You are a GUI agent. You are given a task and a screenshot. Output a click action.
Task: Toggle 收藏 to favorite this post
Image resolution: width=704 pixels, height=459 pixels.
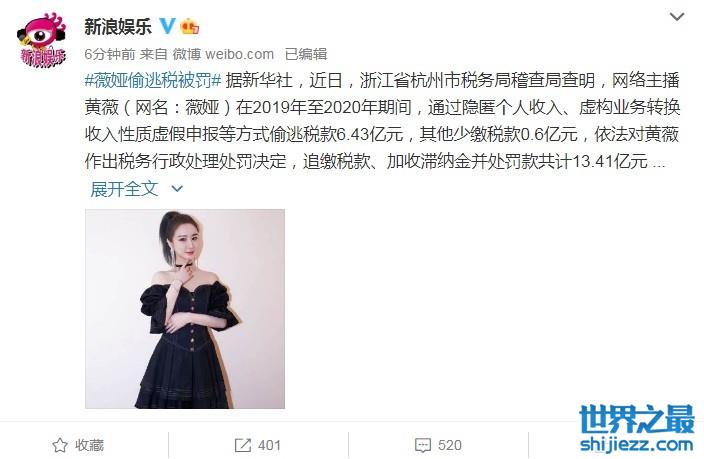click(x=89, y=446)
